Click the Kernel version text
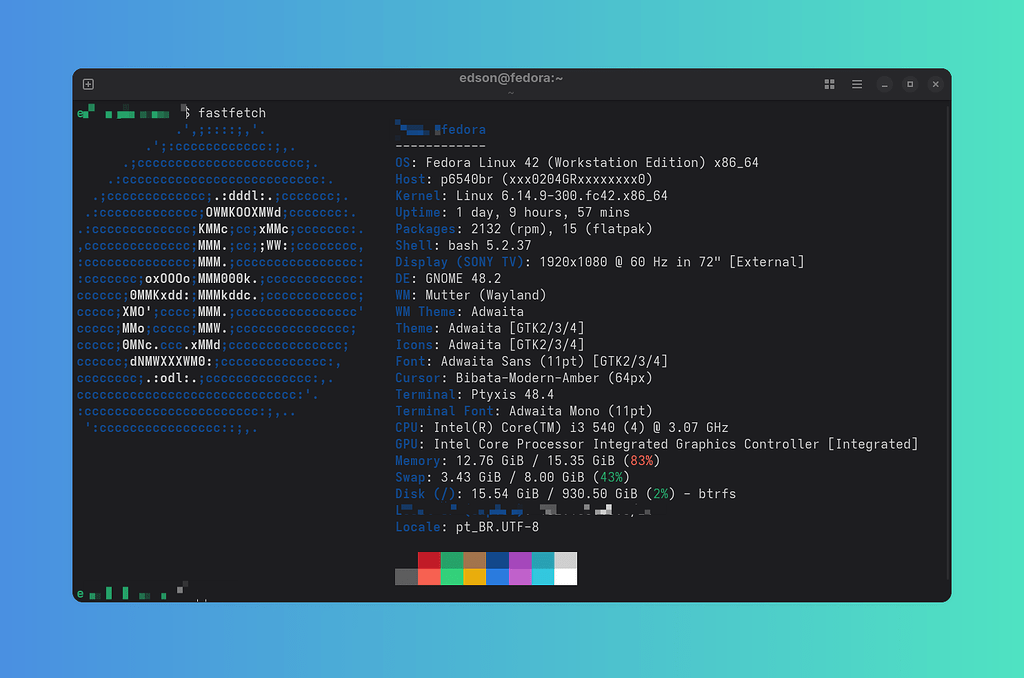This screenshot has width=1024, height=678. point(530,195)
